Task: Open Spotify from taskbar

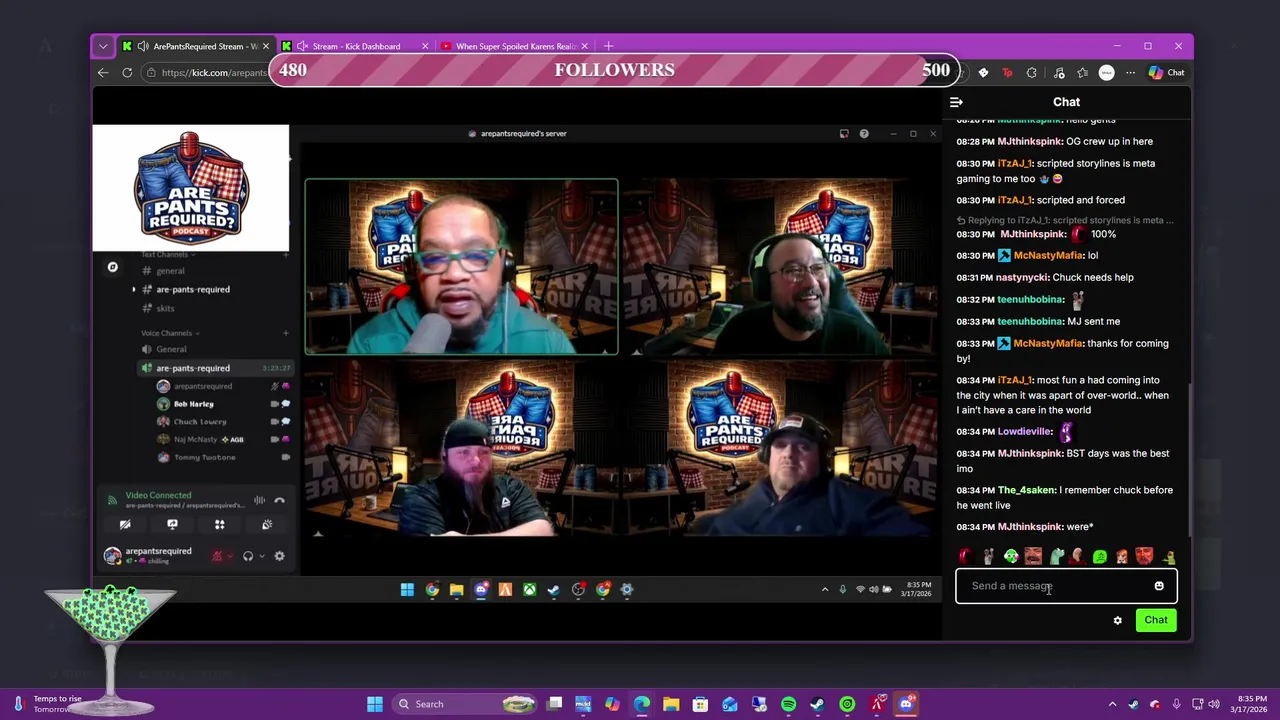Action: coord(788,704)
